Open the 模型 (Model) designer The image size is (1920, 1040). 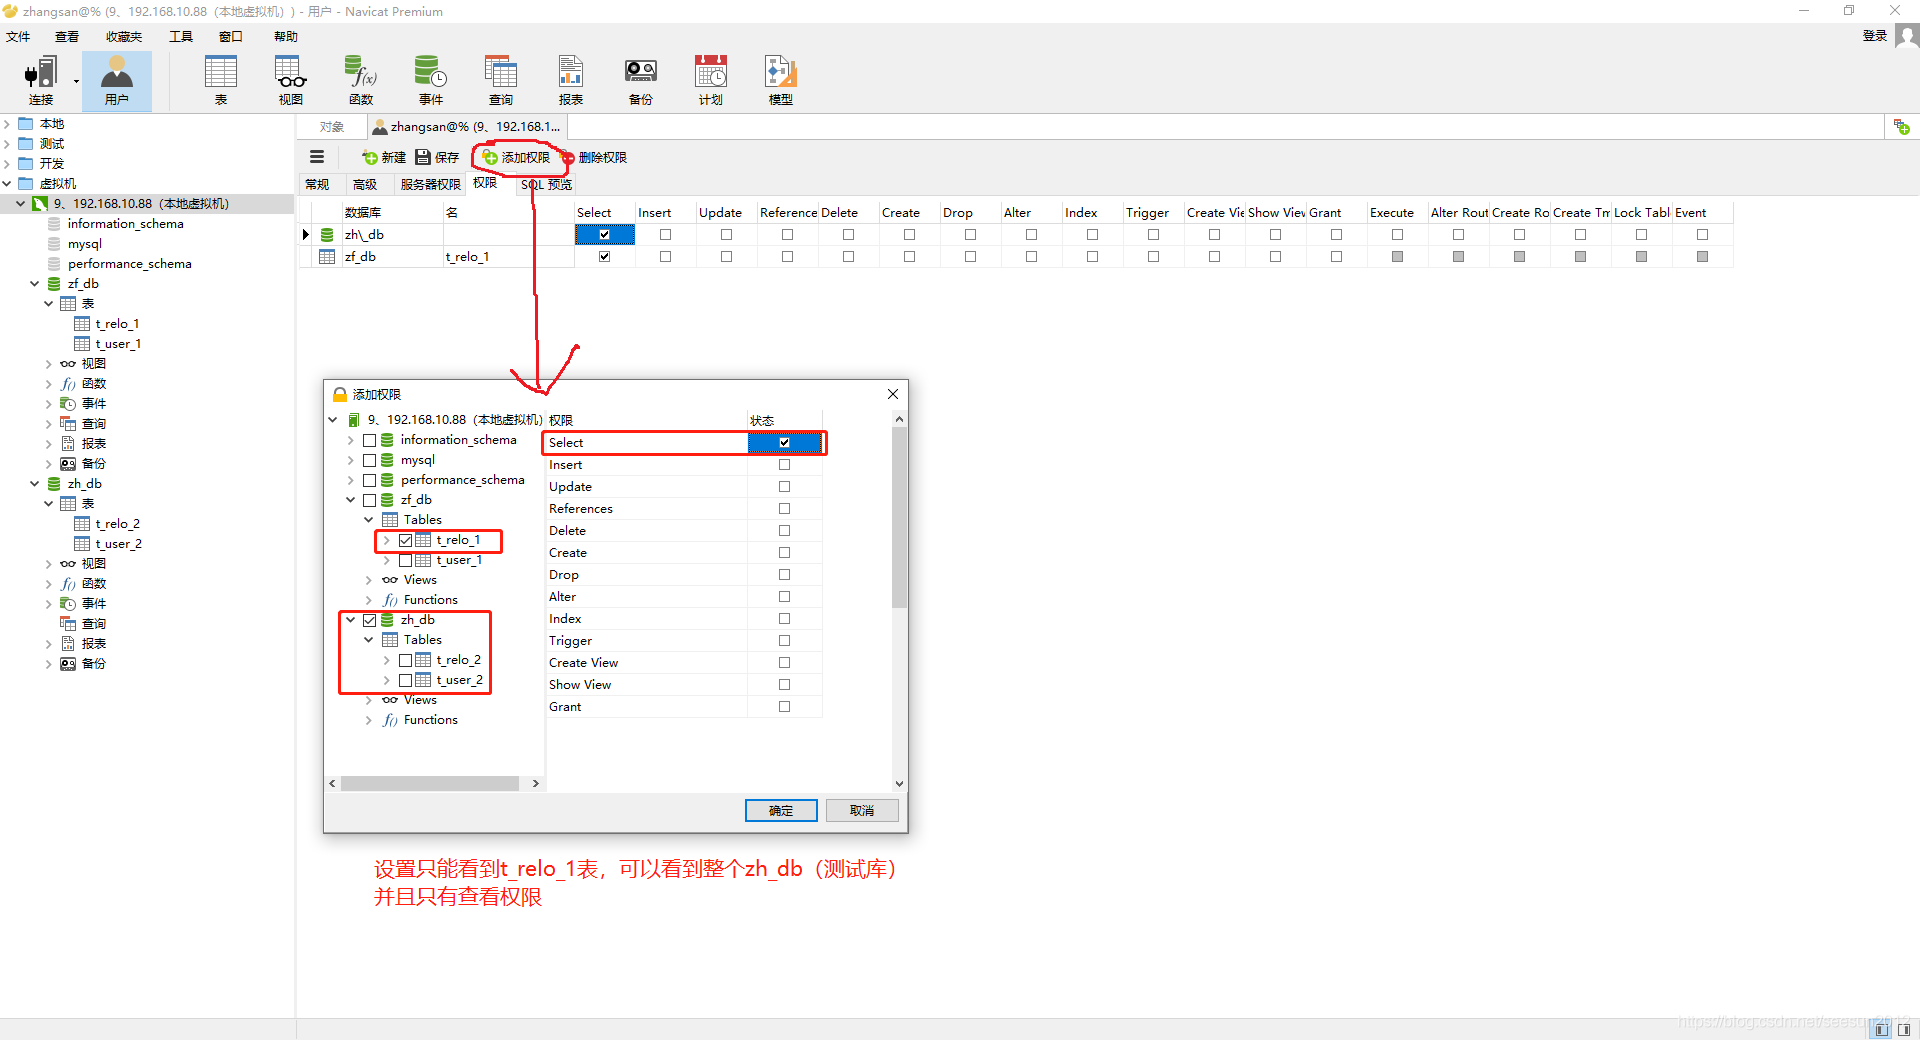[x=779, y=80]
